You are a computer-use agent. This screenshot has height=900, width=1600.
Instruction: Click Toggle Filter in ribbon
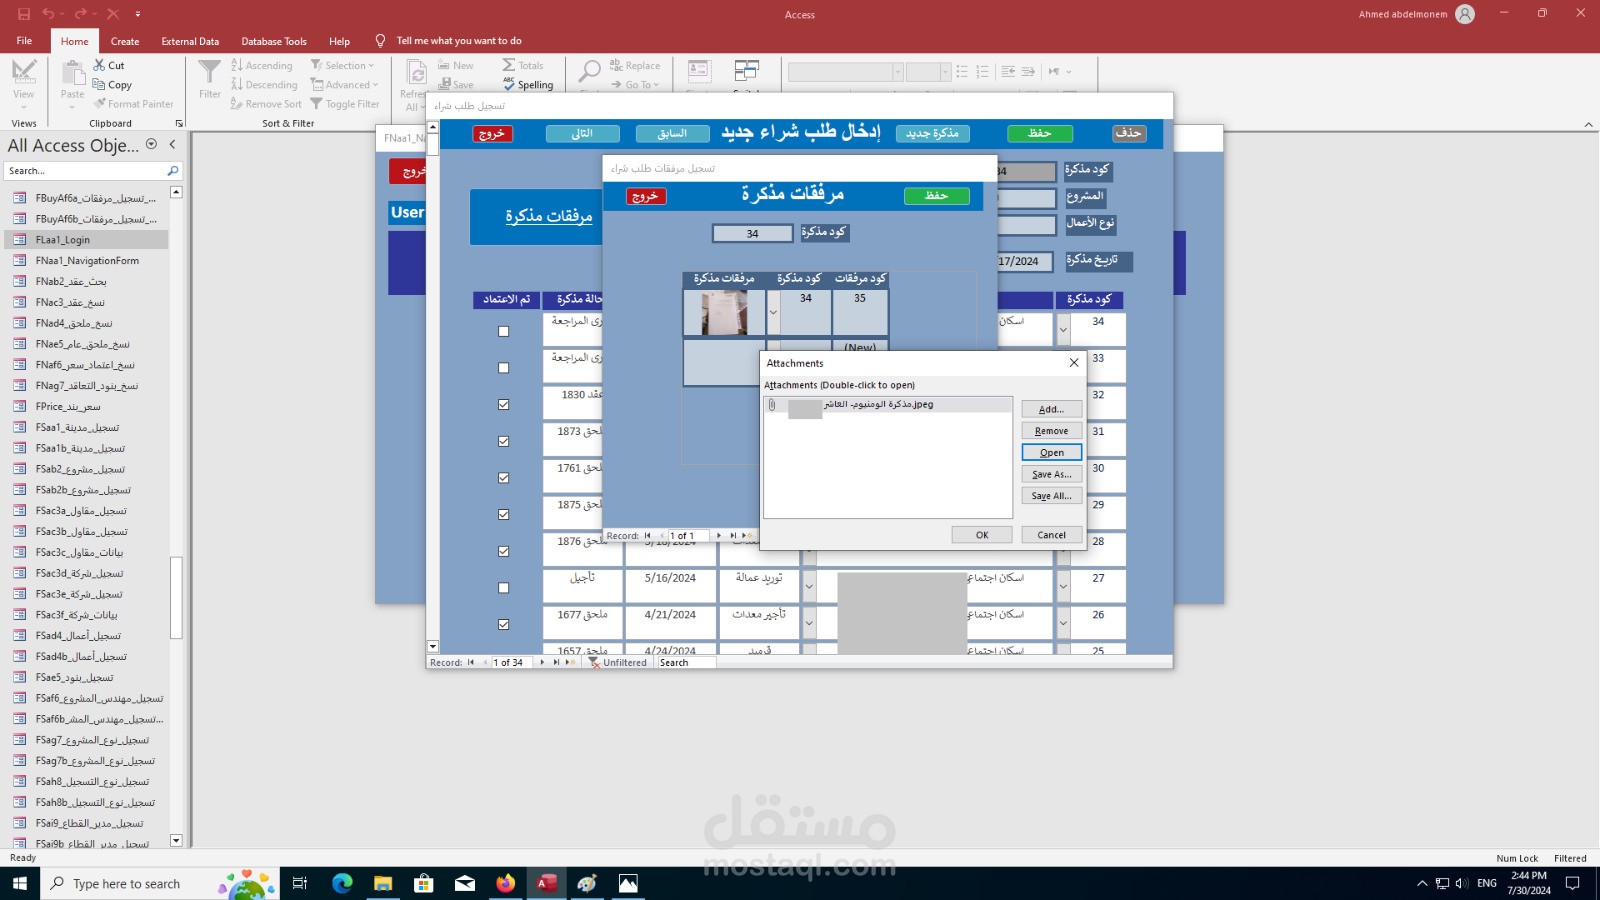345,104
